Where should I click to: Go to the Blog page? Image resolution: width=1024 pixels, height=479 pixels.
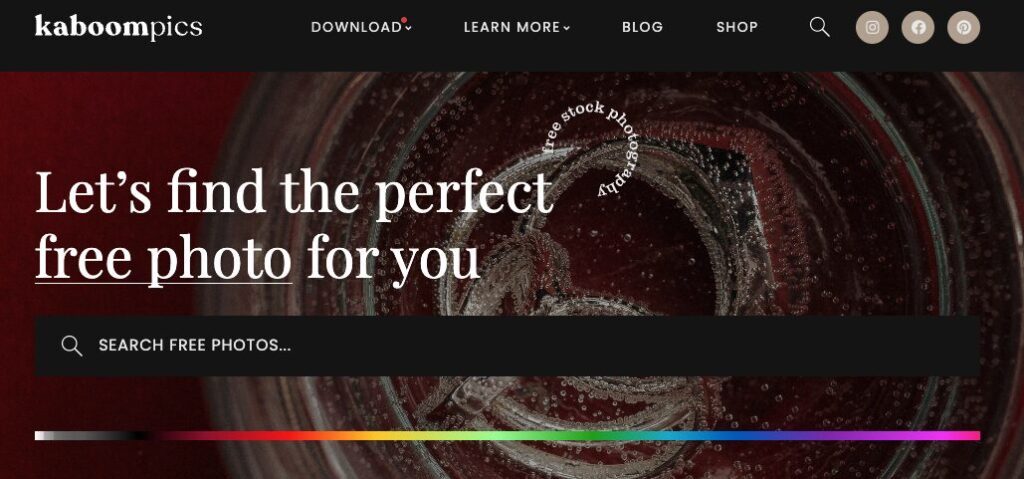pyautogui.click(x=642, y=27)
